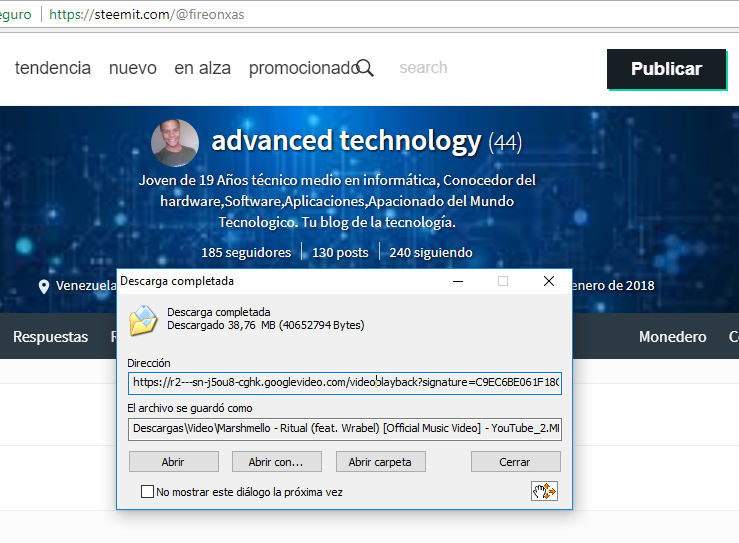This screenshot has width=739, height=543.
Task: Open the 'promocionado' feed
Action: click(x=304, y=68)
